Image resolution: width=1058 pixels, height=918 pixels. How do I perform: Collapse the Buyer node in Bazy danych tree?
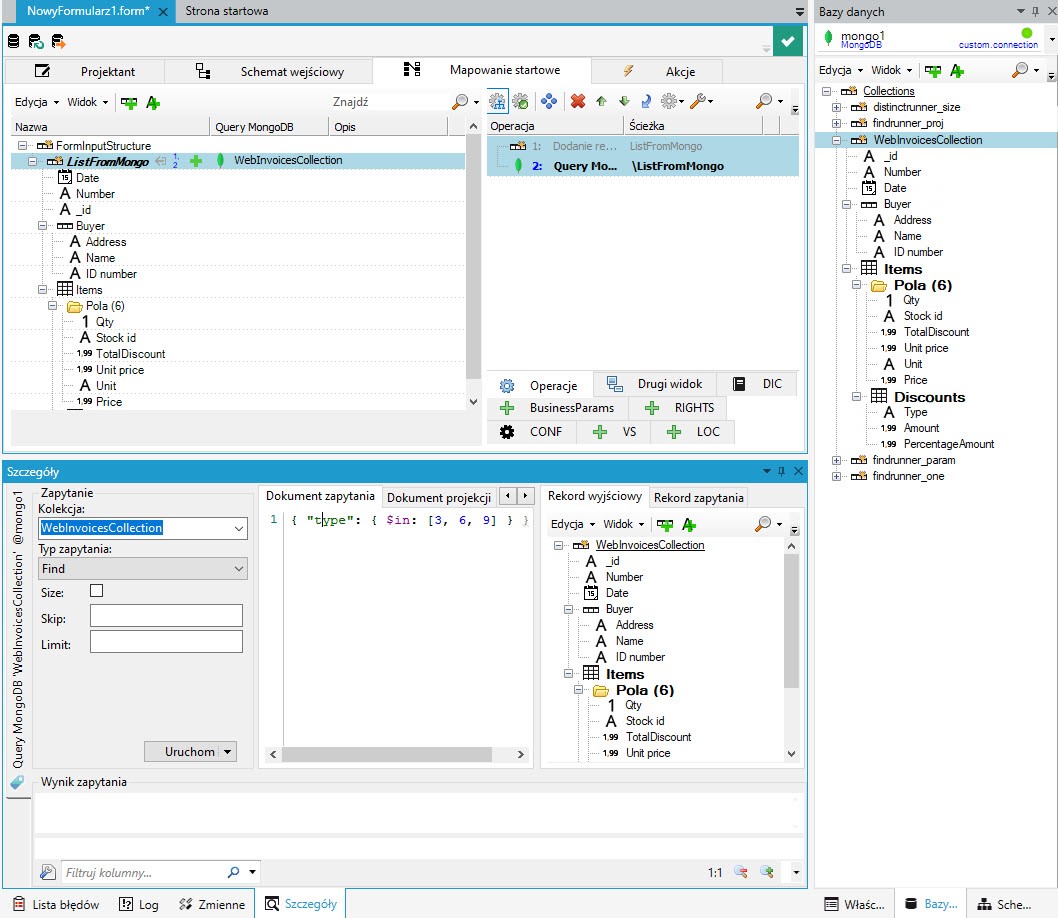[x=846, y=204]
